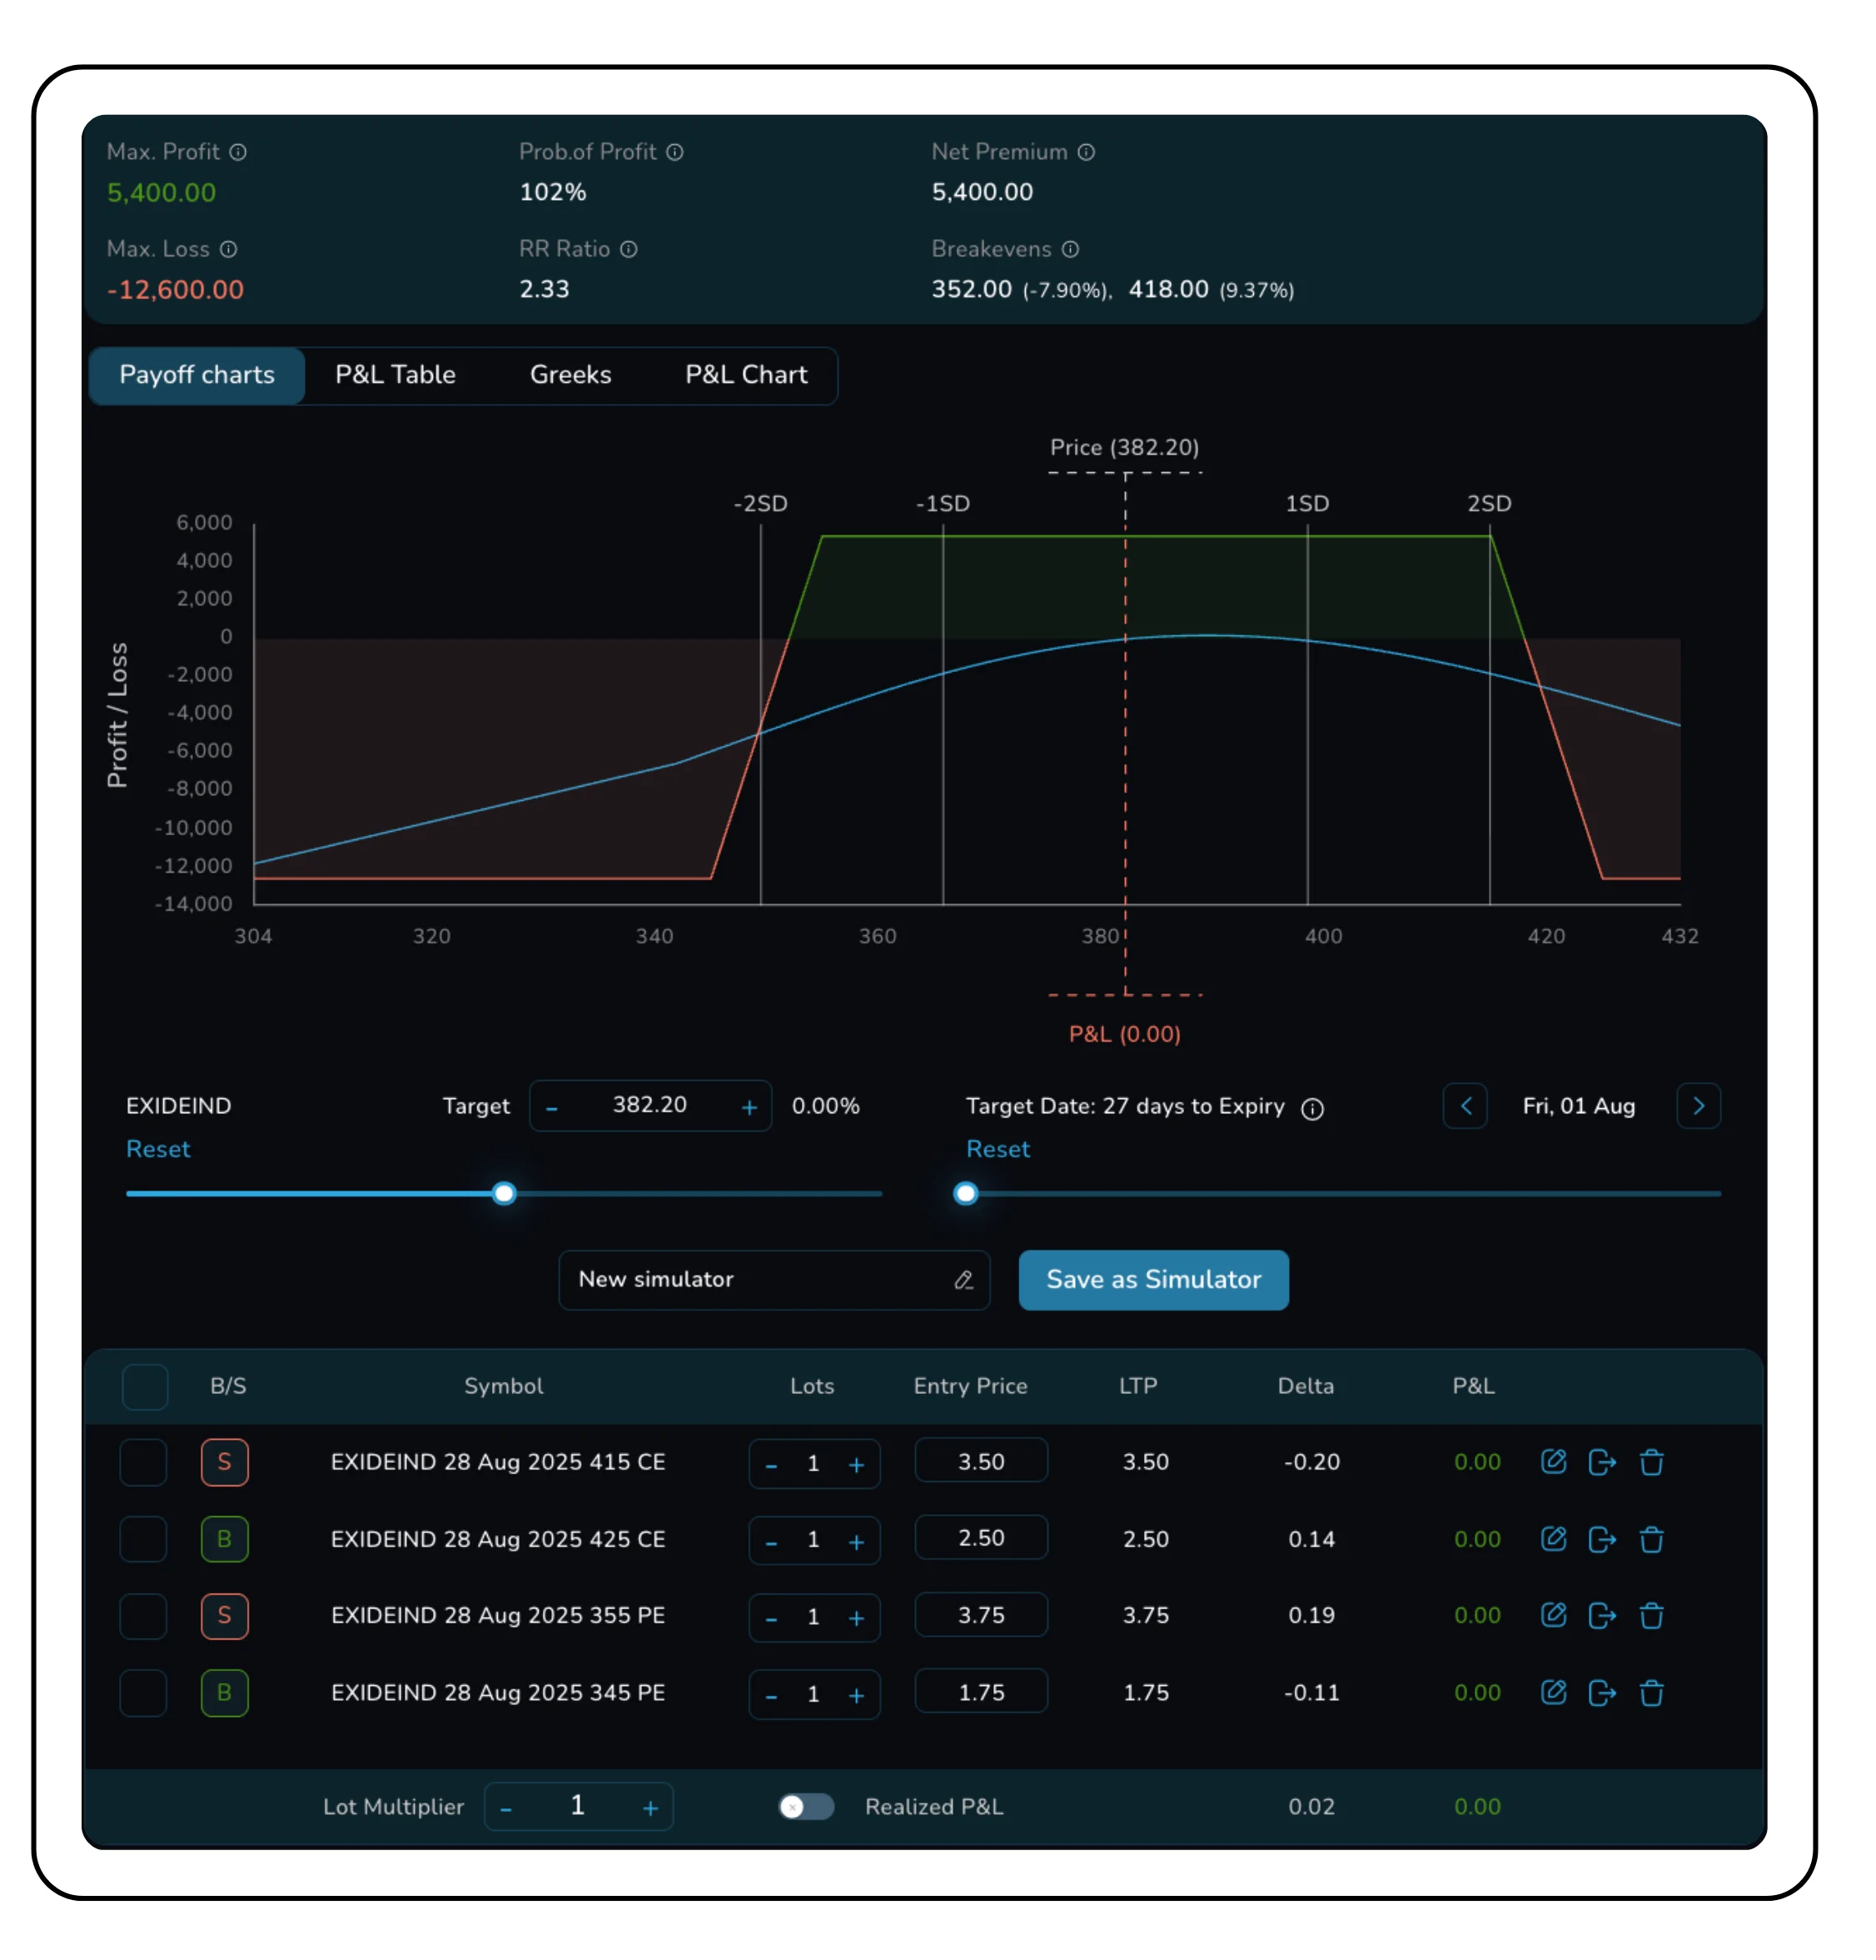This screenshot has height=1960, width=1876.
Task: Select checkbox for 415 CE row
Action: point(143,1462)
